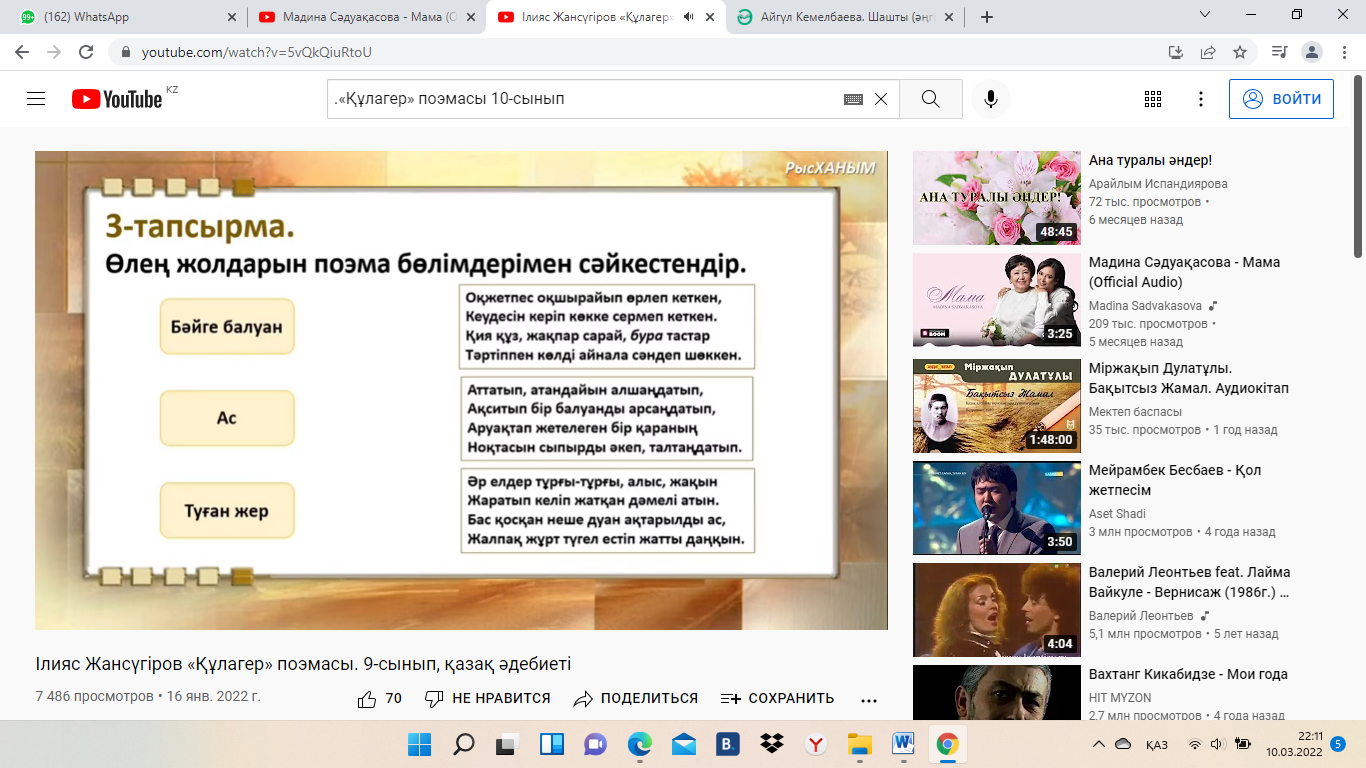Dislike the video via НЕ НРАВИТСЯ
Viewport: 1366px width, 768px height.
488,698
